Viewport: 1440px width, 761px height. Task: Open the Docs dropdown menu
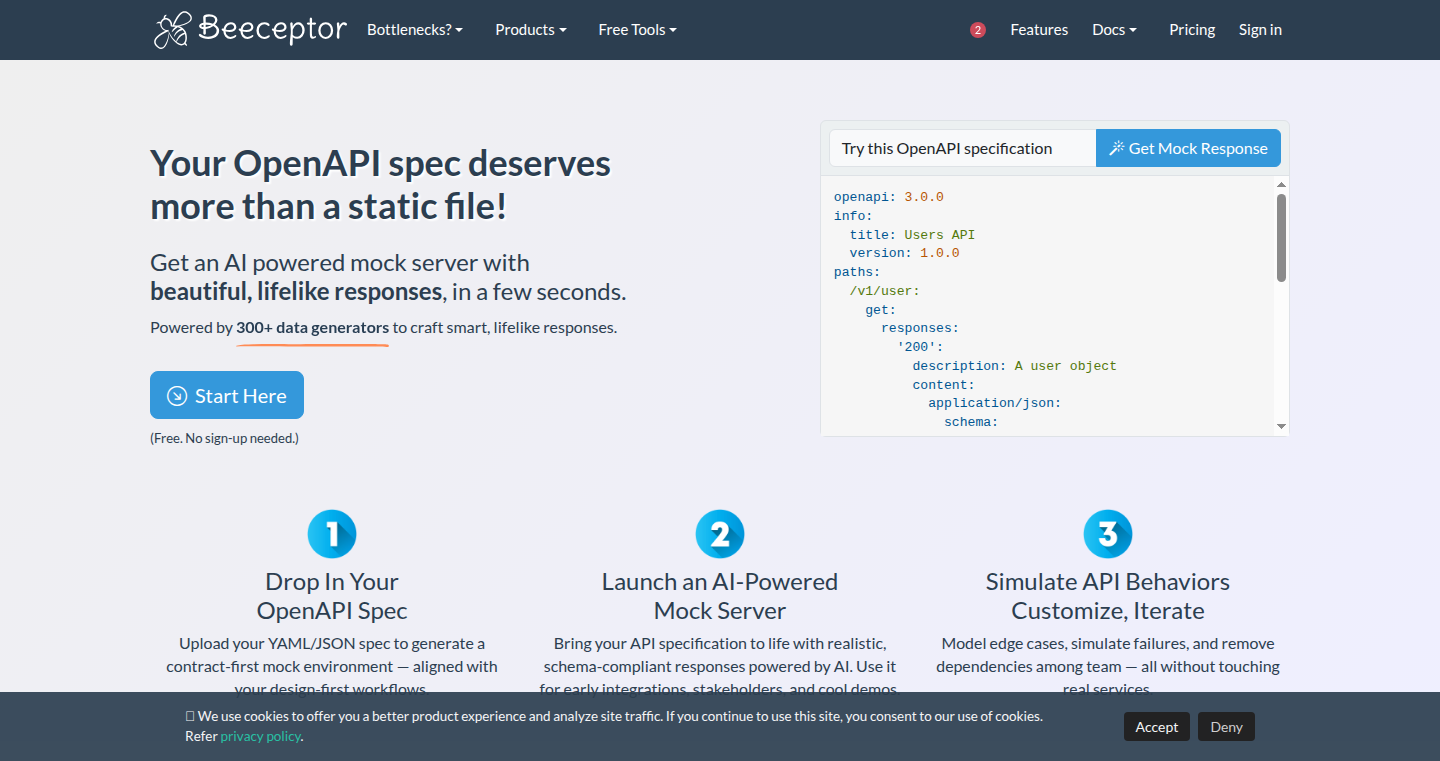click(x=1114, y=30)
